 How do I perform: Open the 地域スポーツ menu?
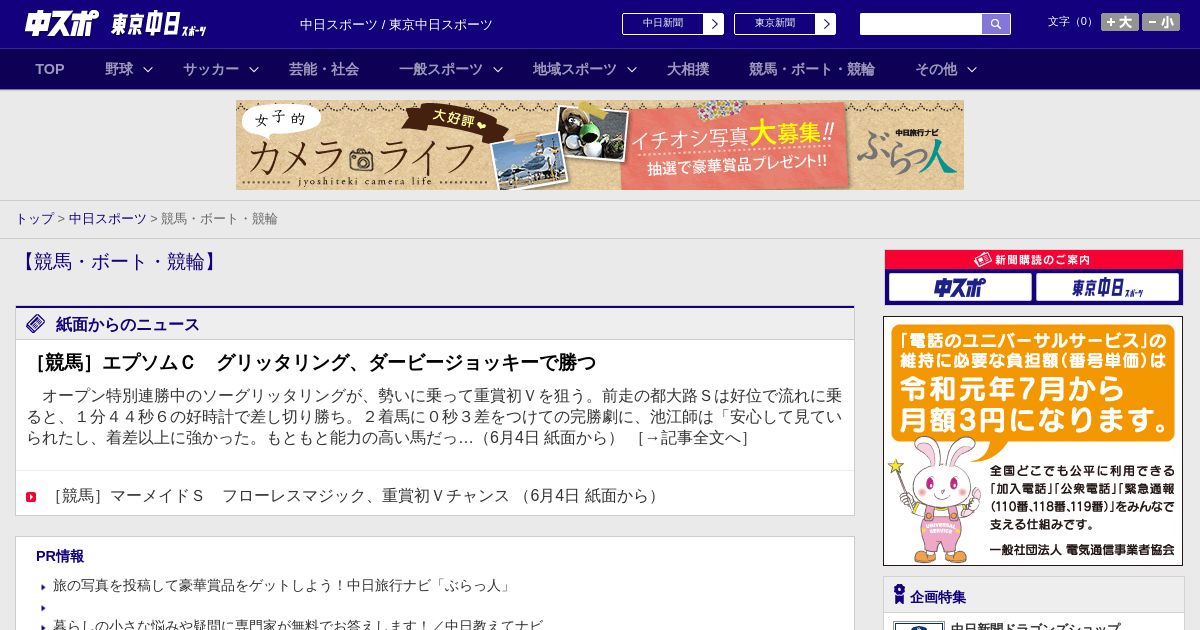tap(575, 69)
